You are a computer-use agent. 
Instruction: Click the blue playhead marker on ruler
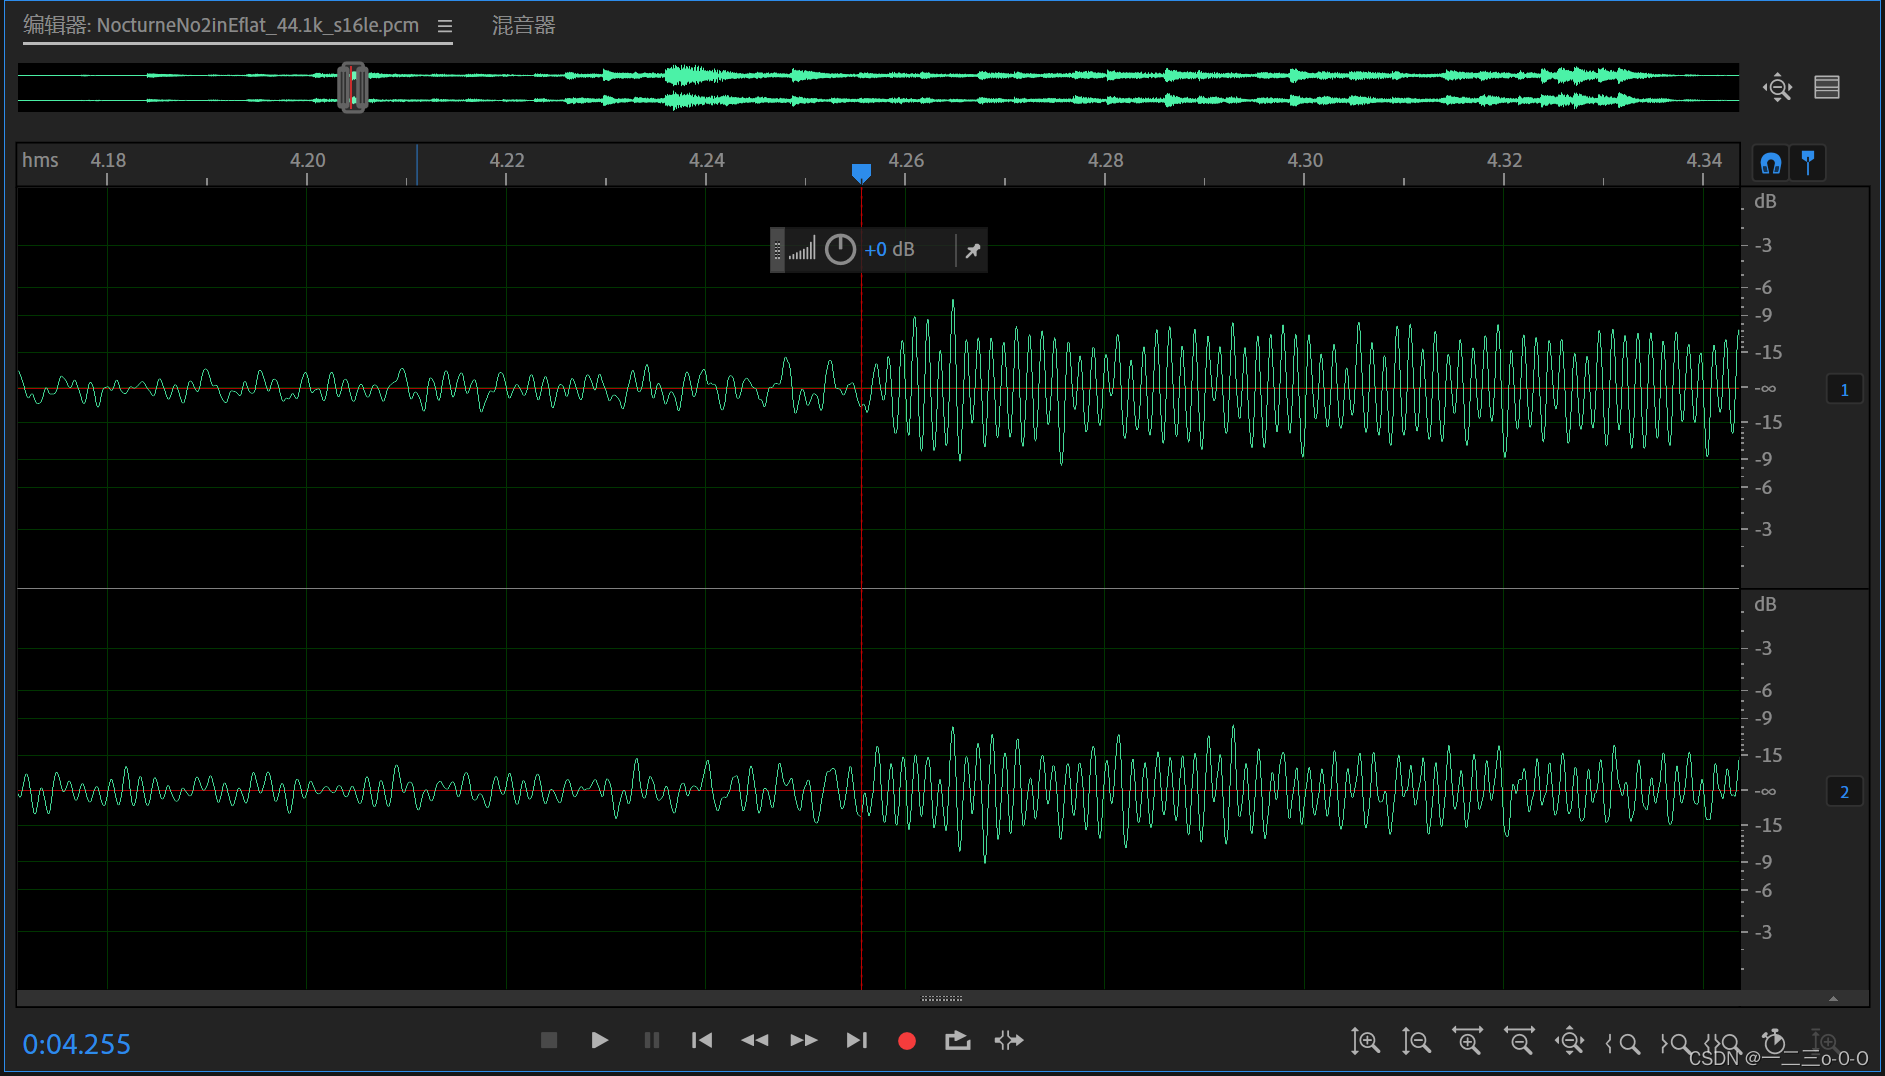861,173
